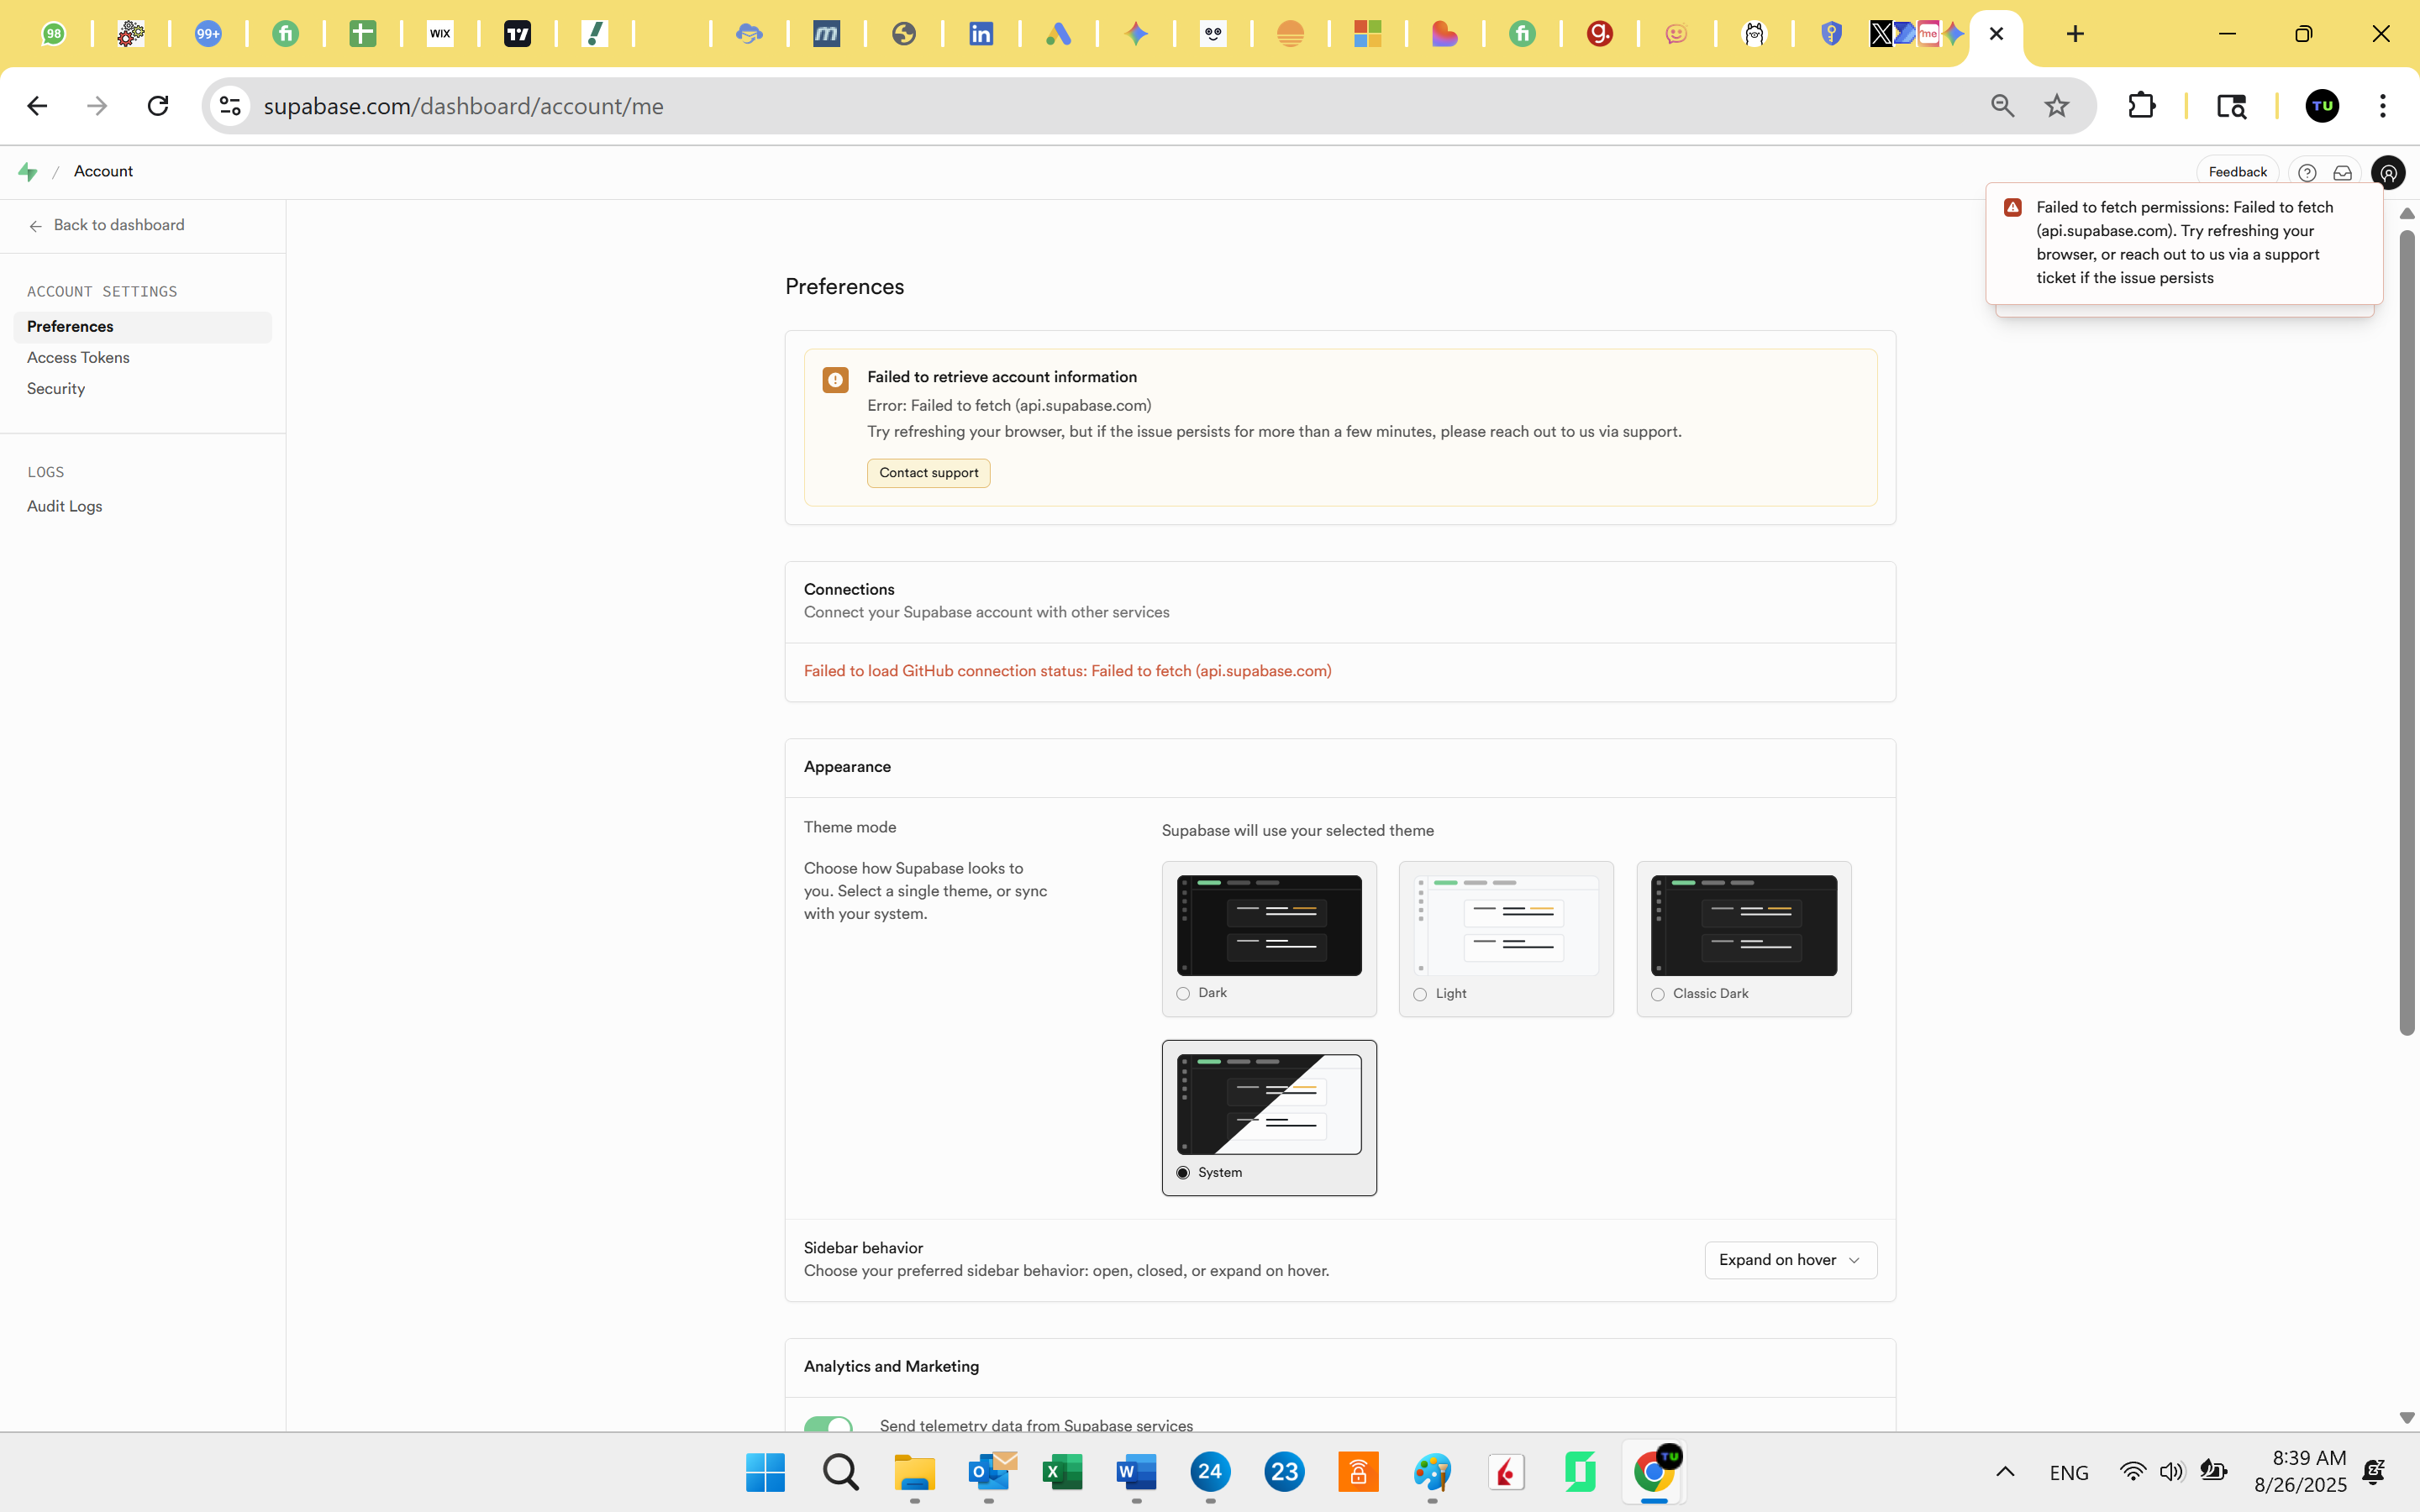Open Chrome three-dot menu

pyautogui.click(x=2382, y=106)
